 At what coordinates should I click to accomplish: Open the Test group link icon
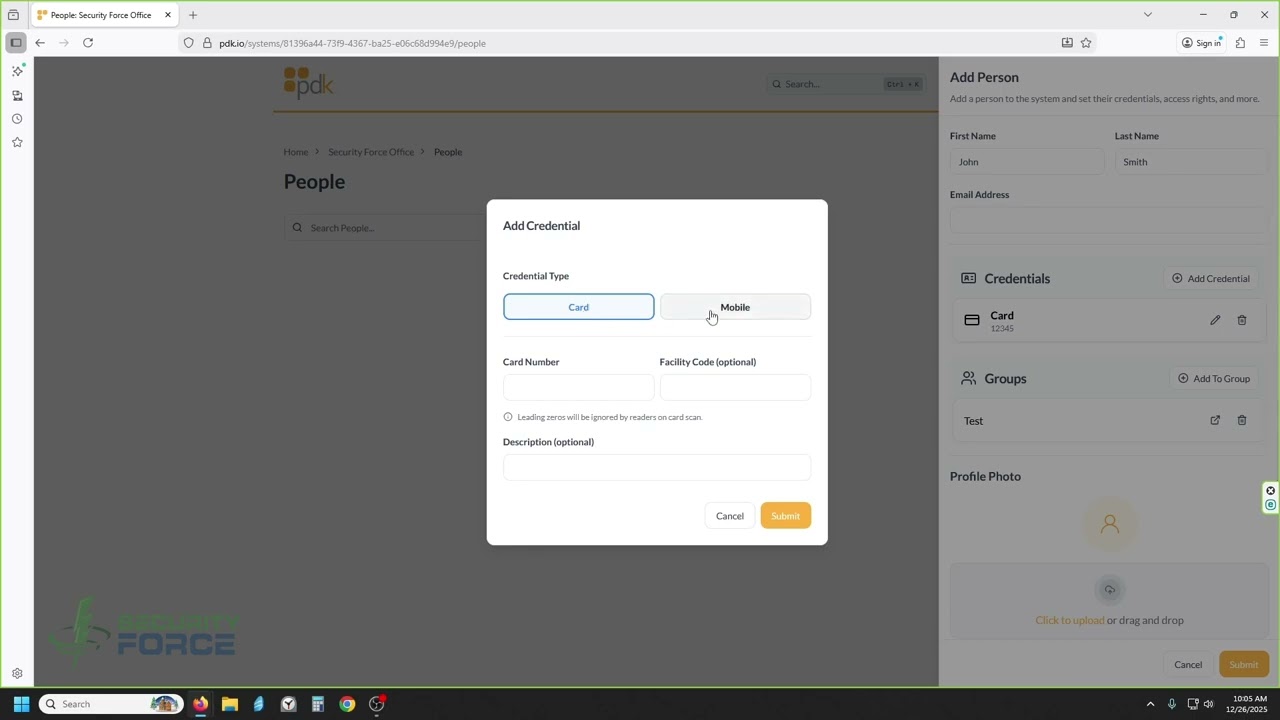click(x=1215, y=420)
